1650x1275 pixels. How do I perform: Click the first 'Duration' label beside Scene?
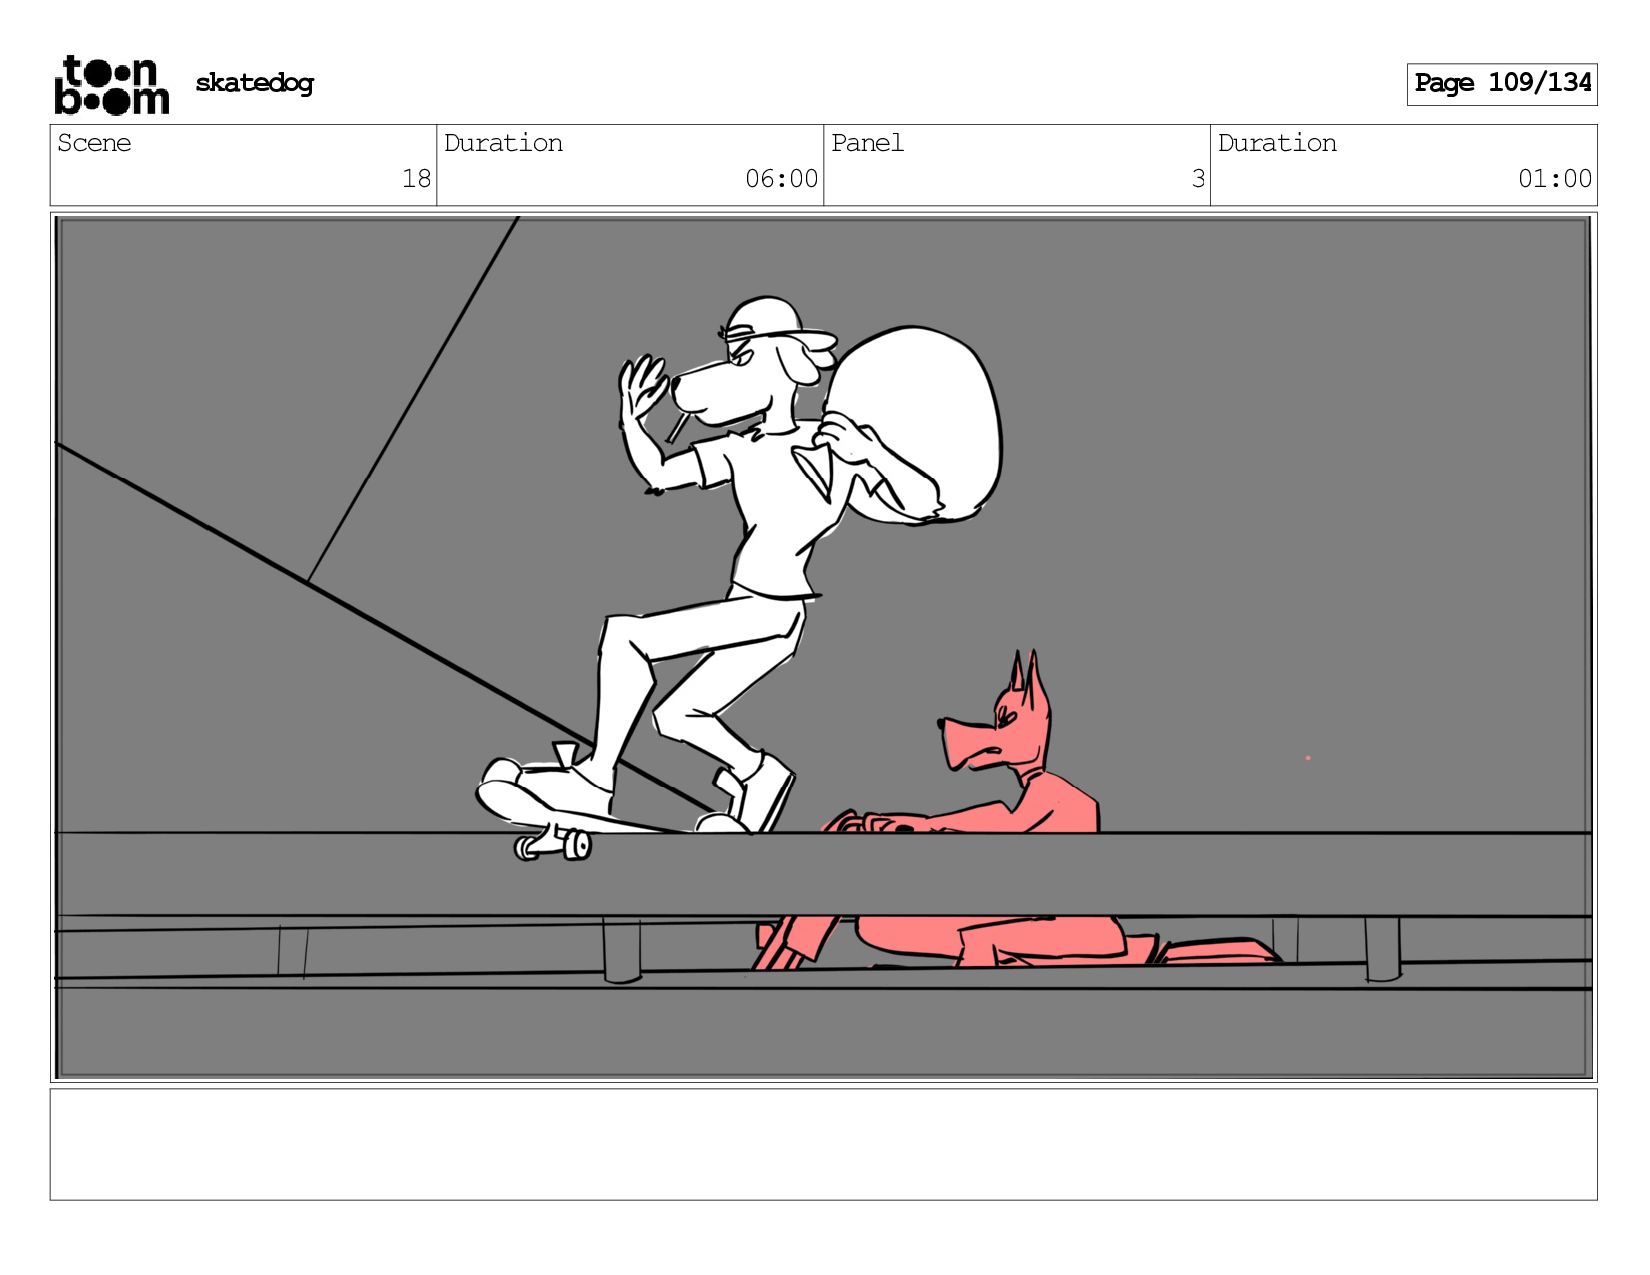503,143
